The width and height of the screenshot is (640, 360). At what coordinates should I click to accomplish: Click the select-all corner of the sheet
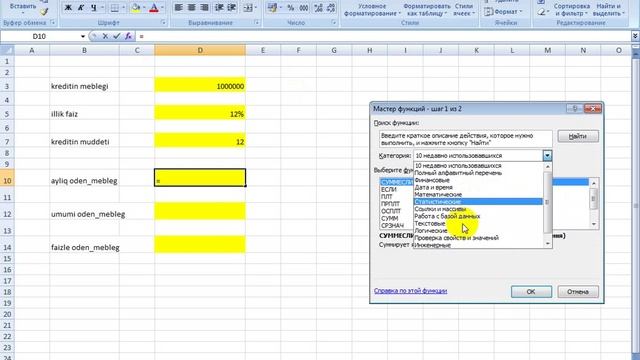point(7,50)
